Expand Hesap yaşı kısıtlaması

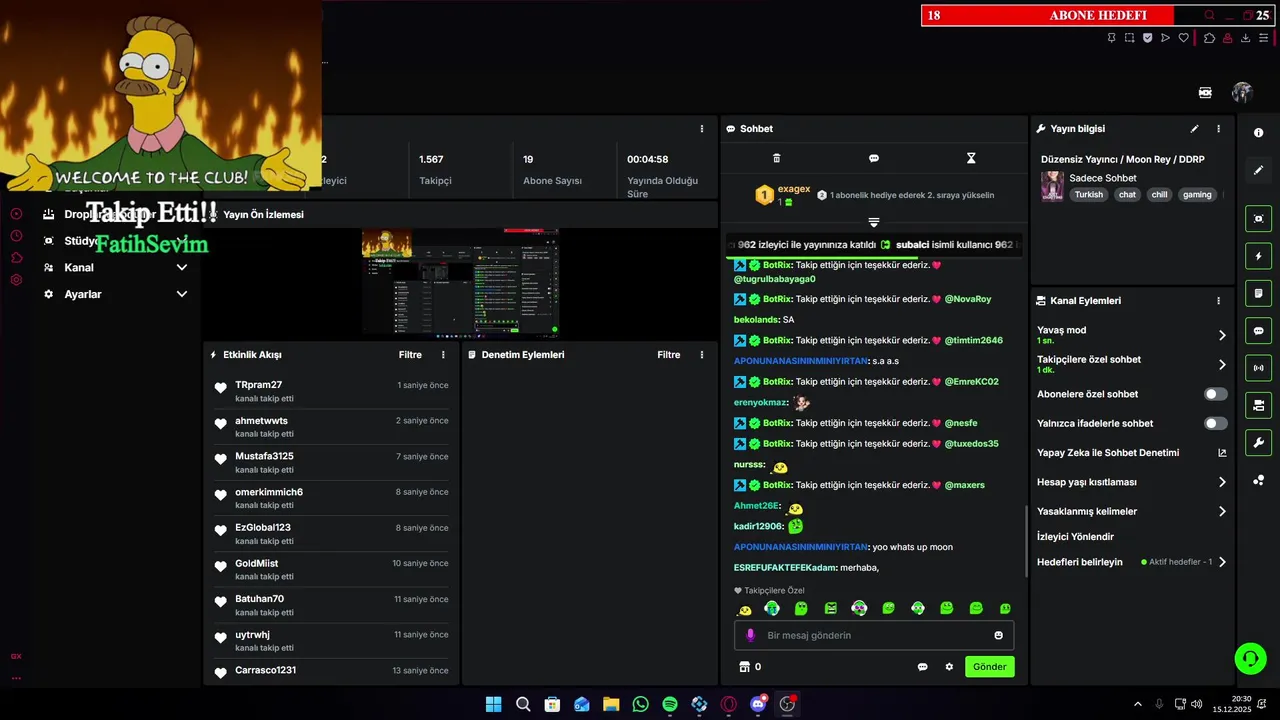click(1222, 482)
